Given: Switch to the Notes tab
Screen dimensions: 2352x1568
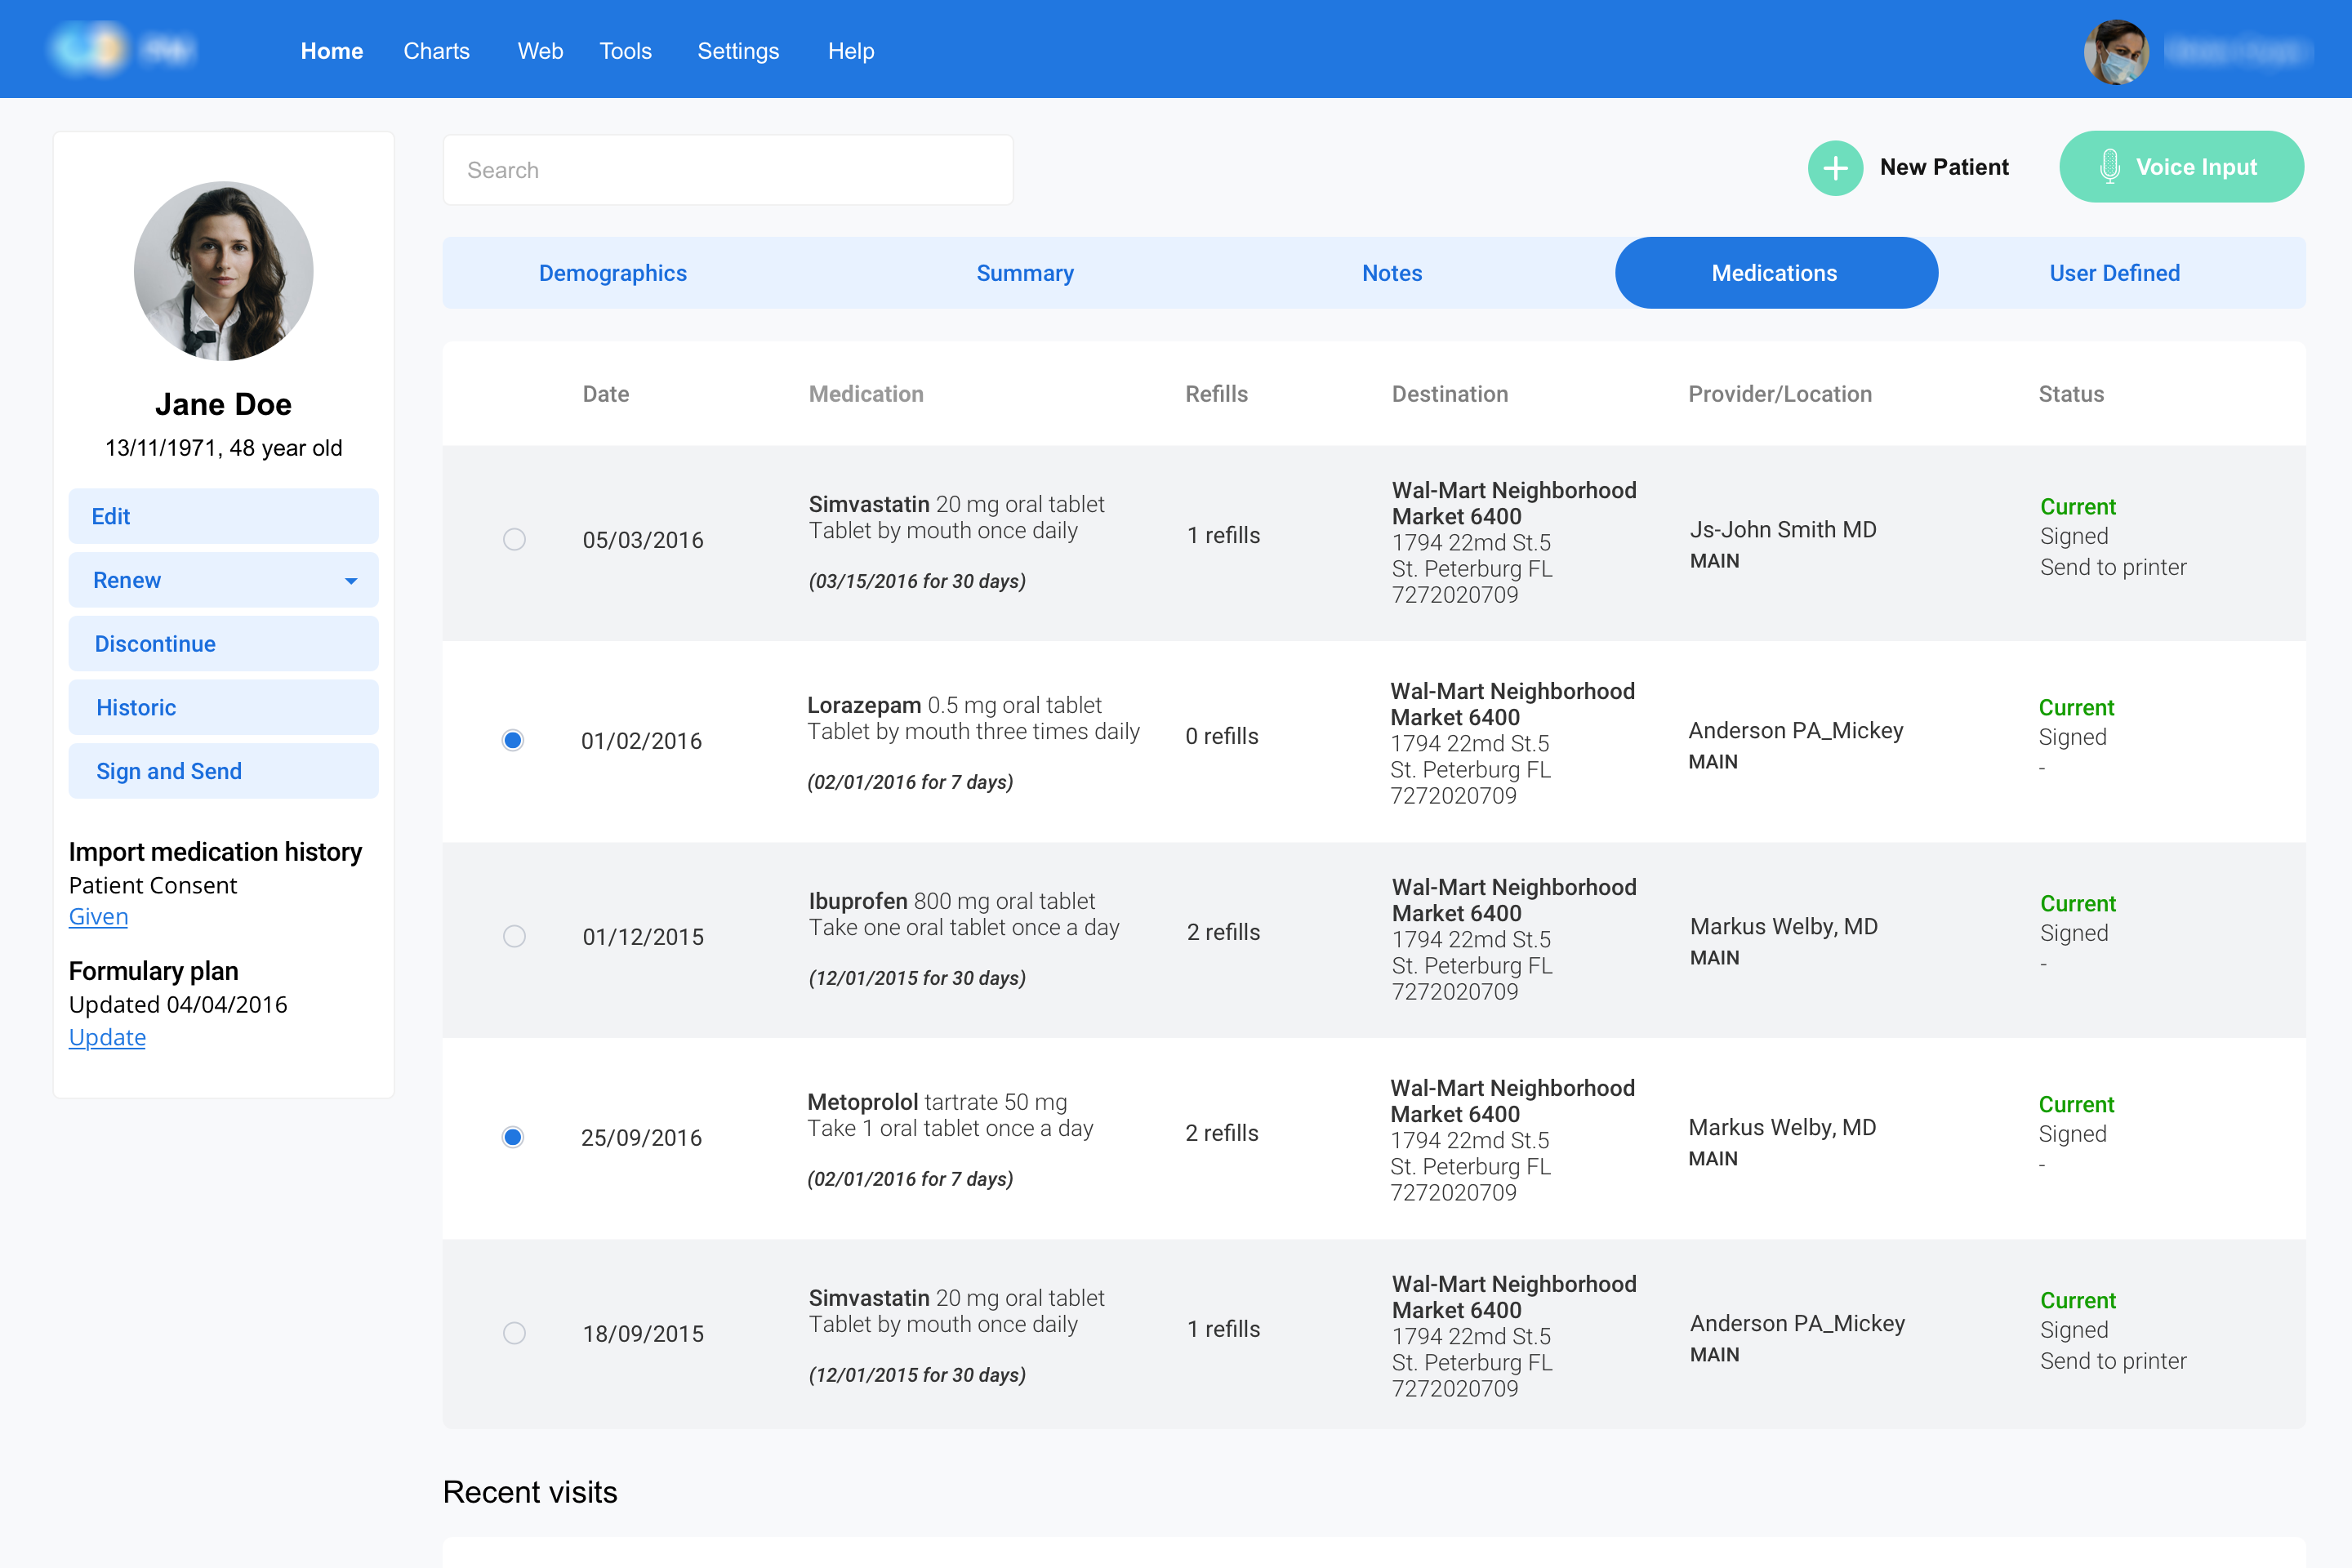Looking at the screenshot, I should tap(1392, 271).
